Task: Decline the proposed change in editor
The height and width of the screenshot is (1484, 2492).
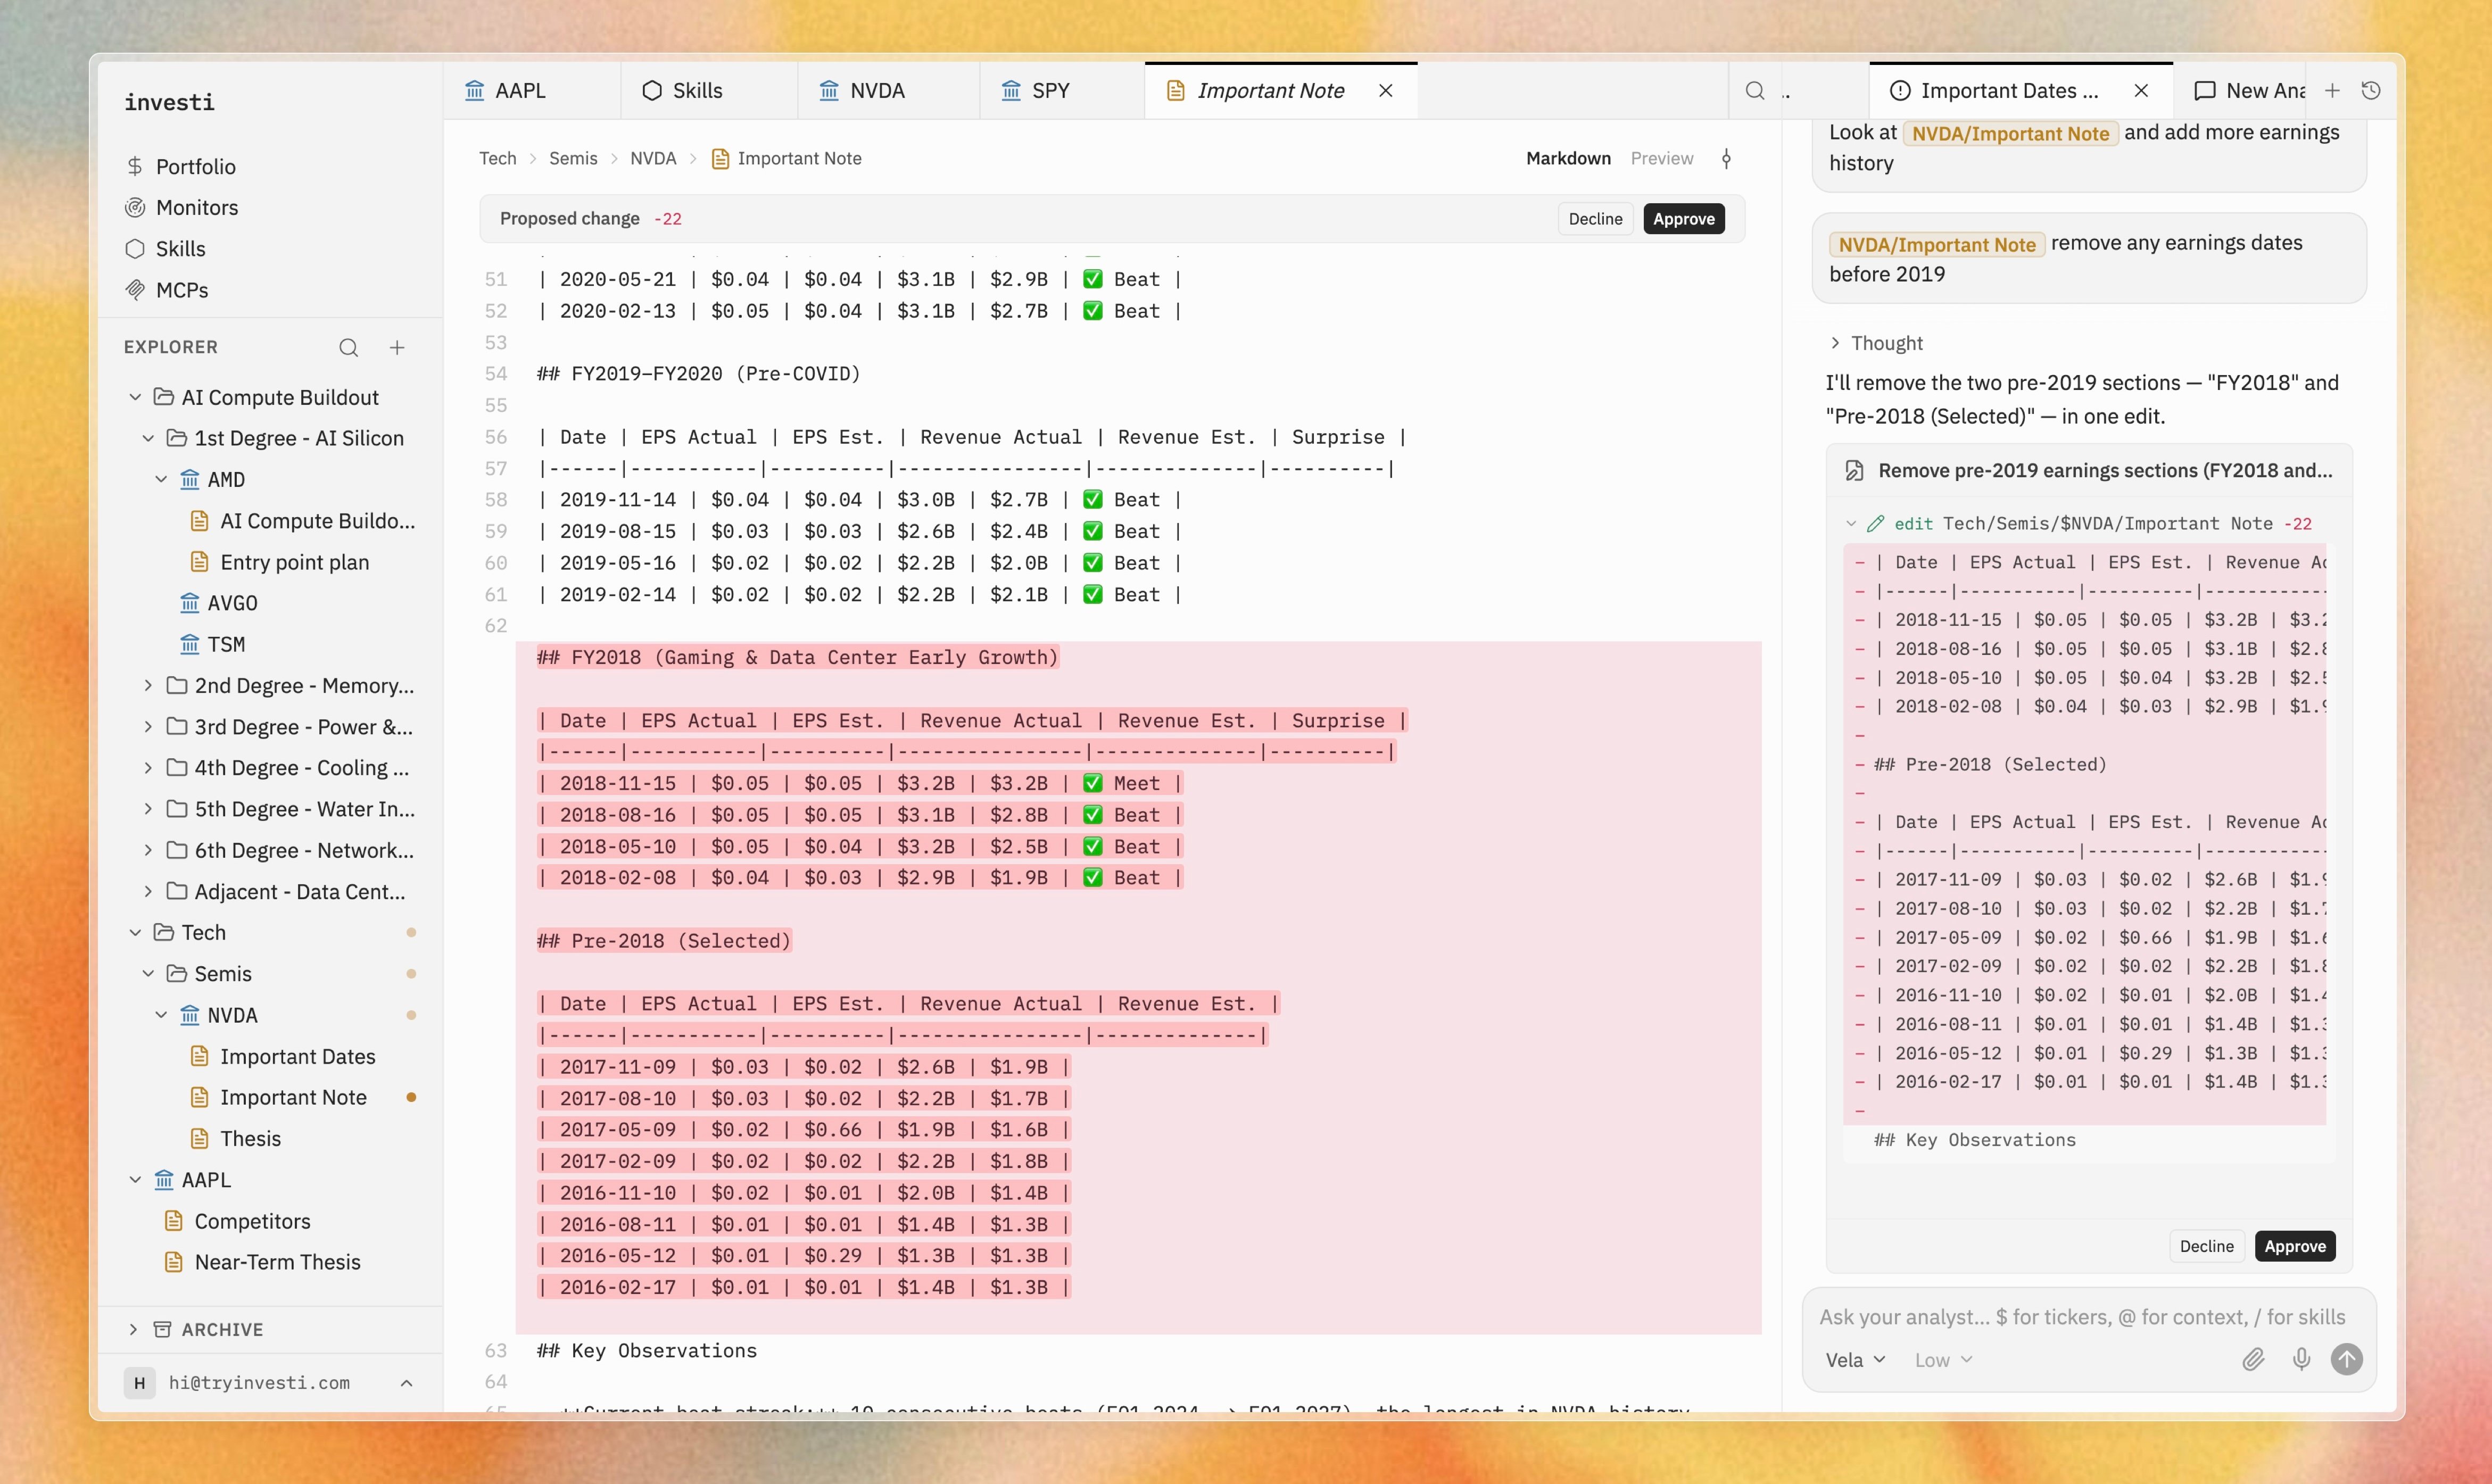Action: 1595,219
